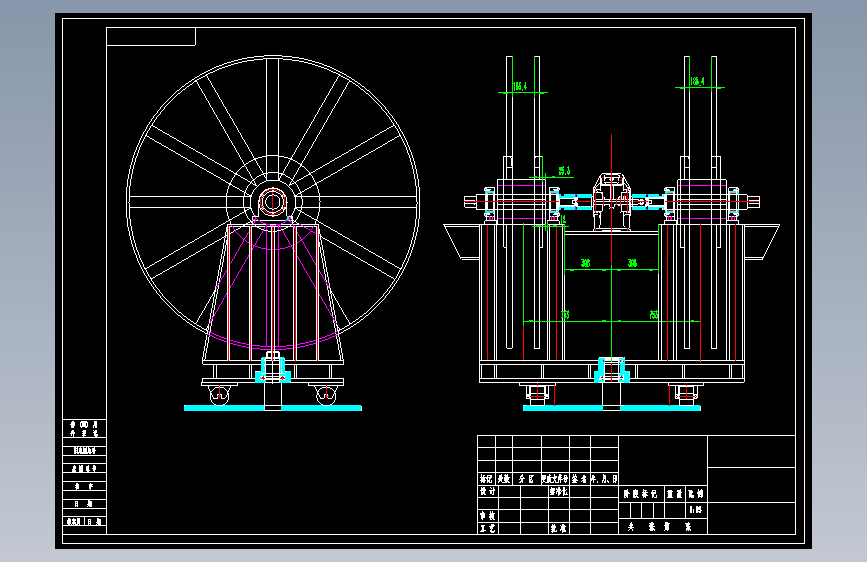Viewport: 867px width, 562px height.
Task: Click the 55.3 dimension label
Action: [x=564, y=171]
